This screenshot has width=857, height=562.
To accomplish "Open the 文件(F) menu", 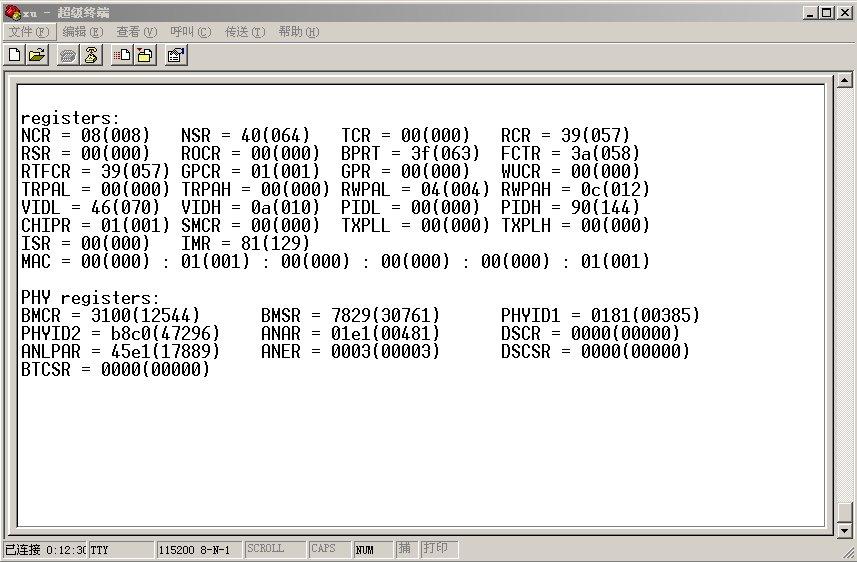I will (x=28, y=32).
